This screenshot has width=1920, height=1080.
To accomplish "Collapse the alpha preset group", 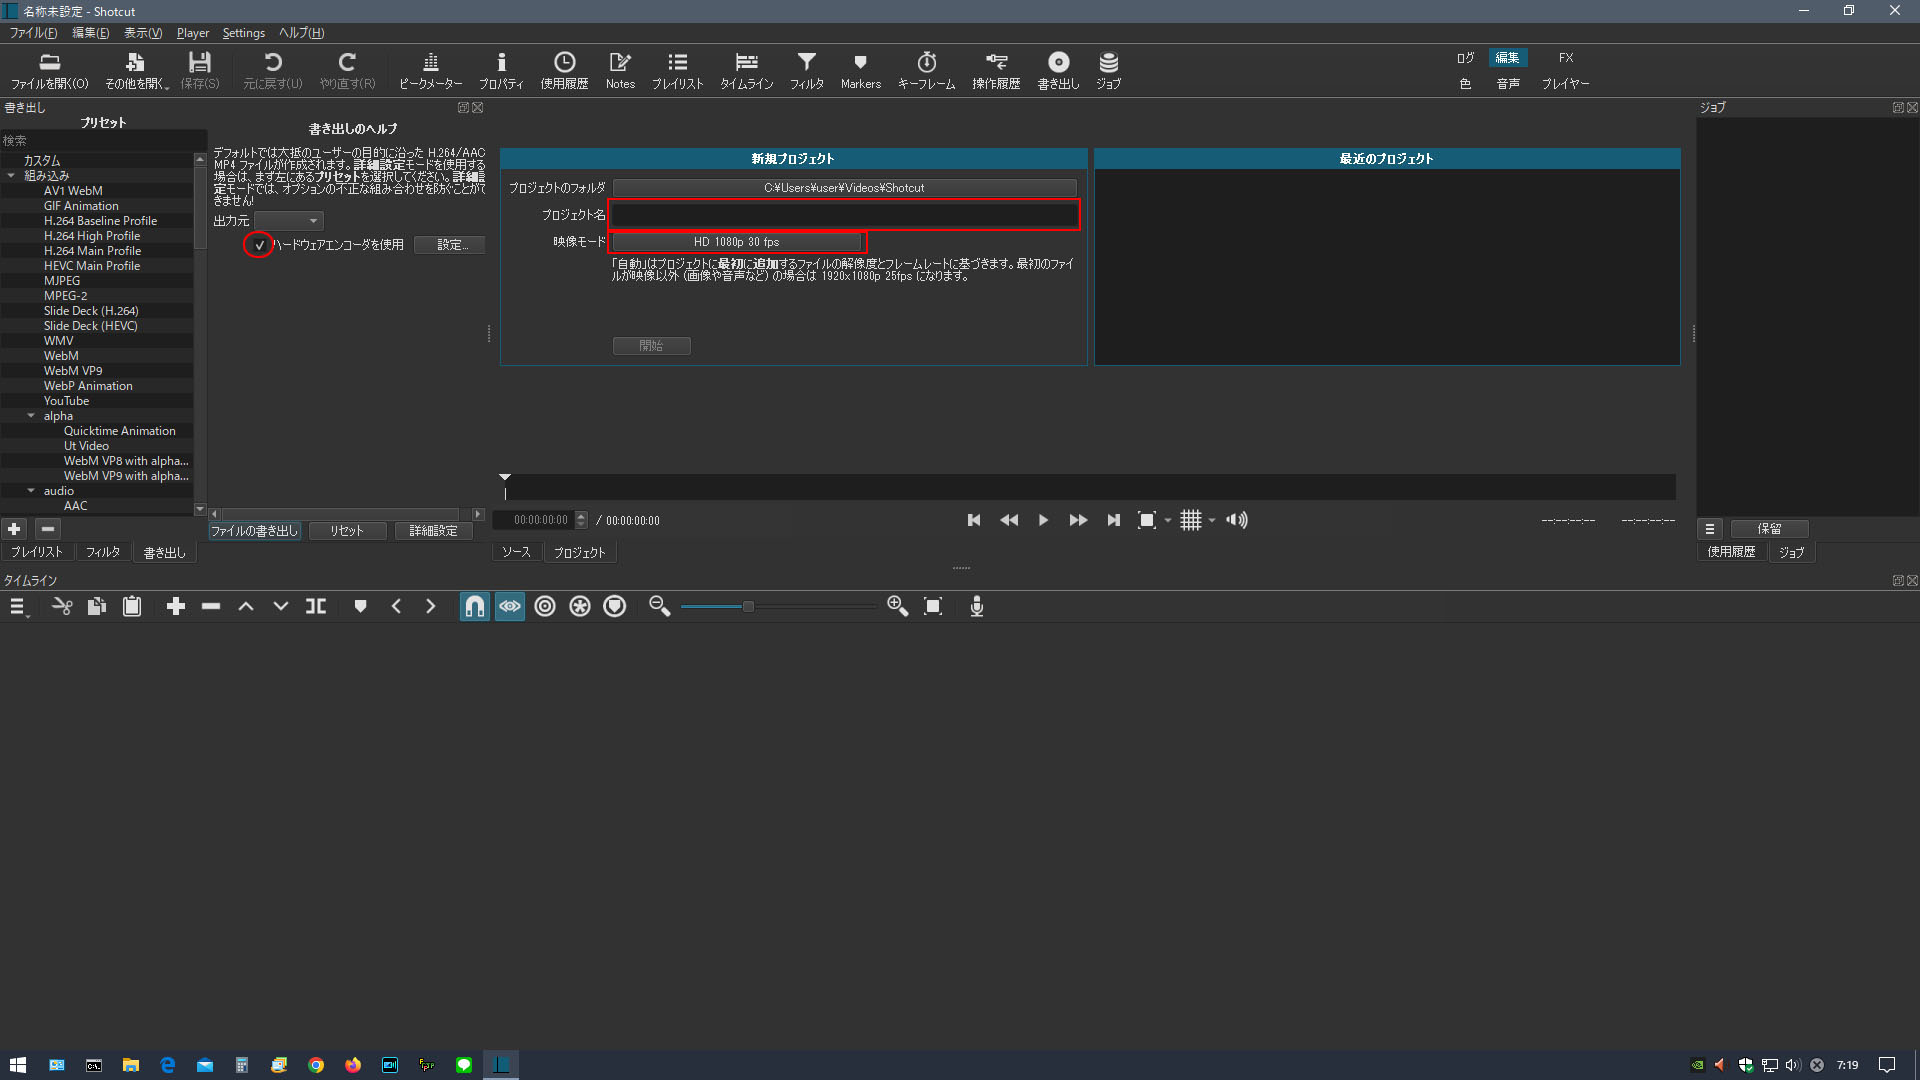I will click(x=31, y=416).
